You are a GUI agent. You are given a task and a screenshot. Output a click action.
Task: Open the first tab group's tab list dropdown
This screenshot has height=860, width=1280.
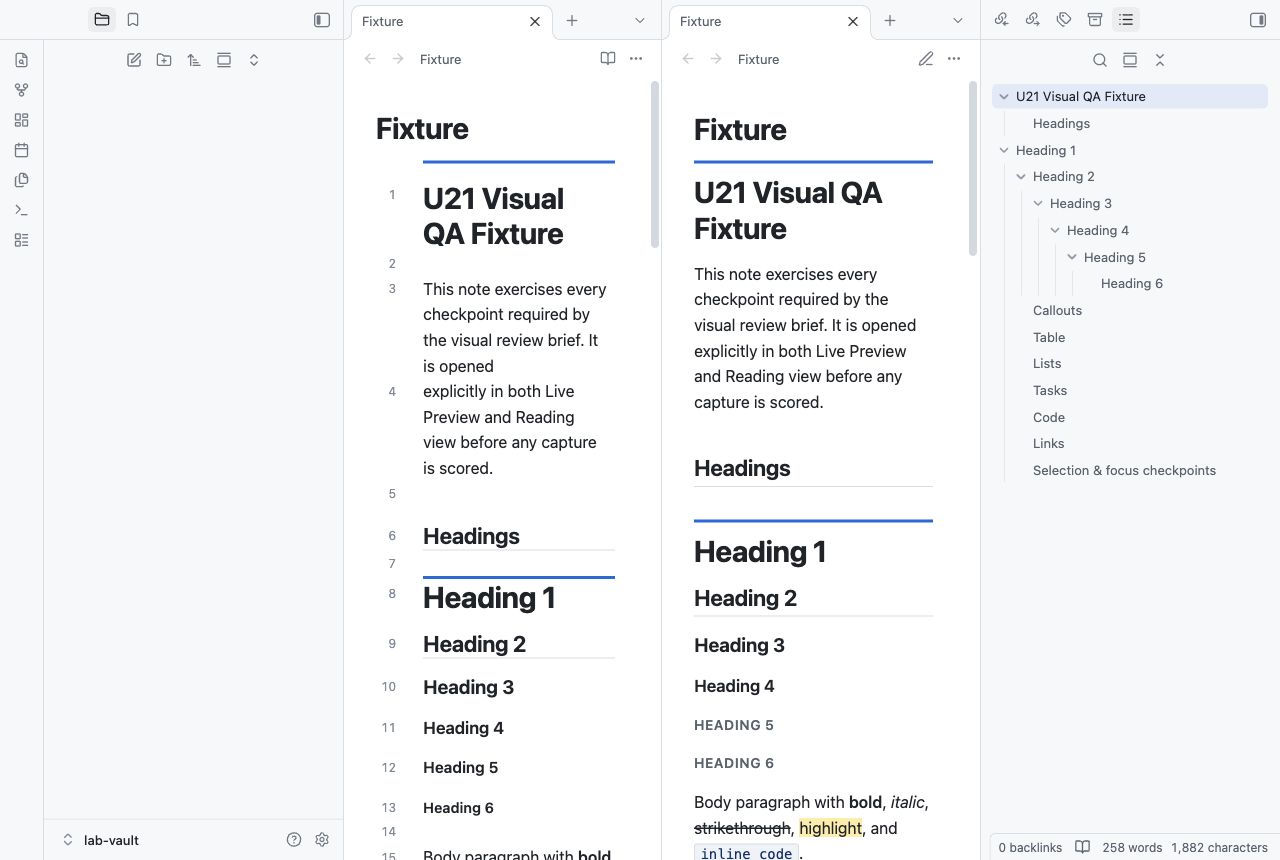[x=639, y=20]
